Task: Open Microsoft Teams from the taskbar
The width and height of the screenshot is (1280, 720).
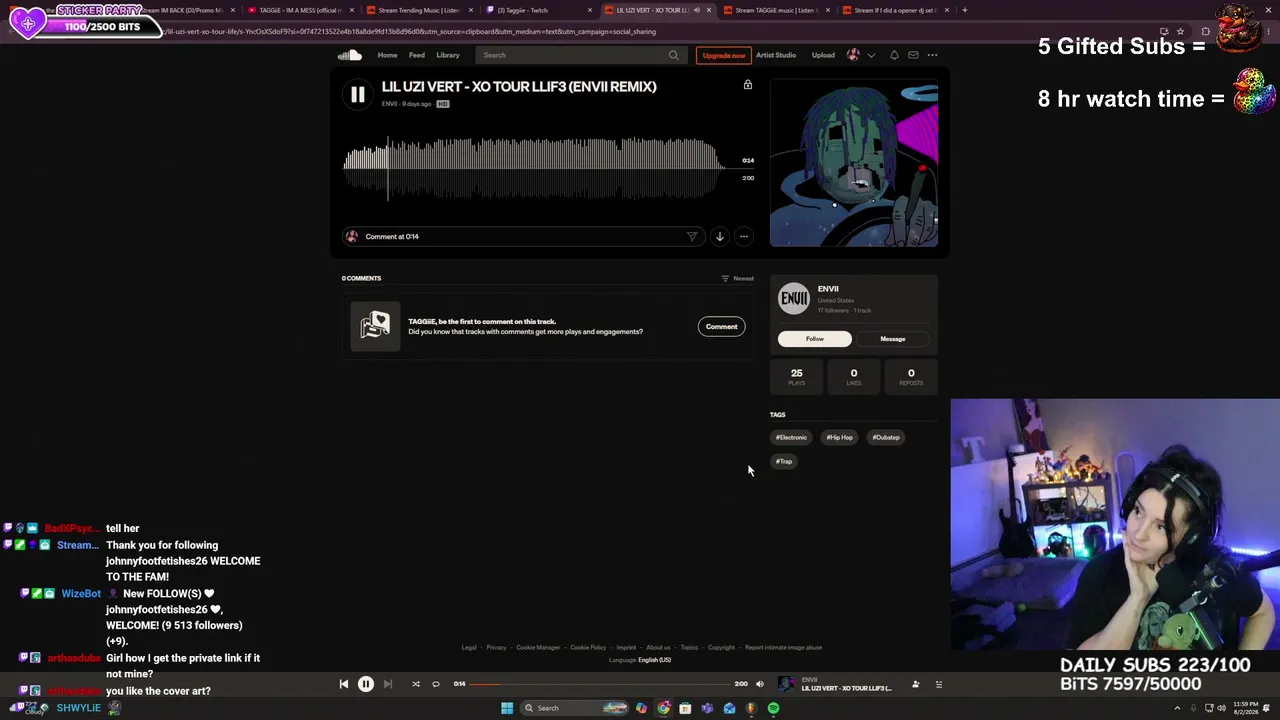Action: point(707,708)
